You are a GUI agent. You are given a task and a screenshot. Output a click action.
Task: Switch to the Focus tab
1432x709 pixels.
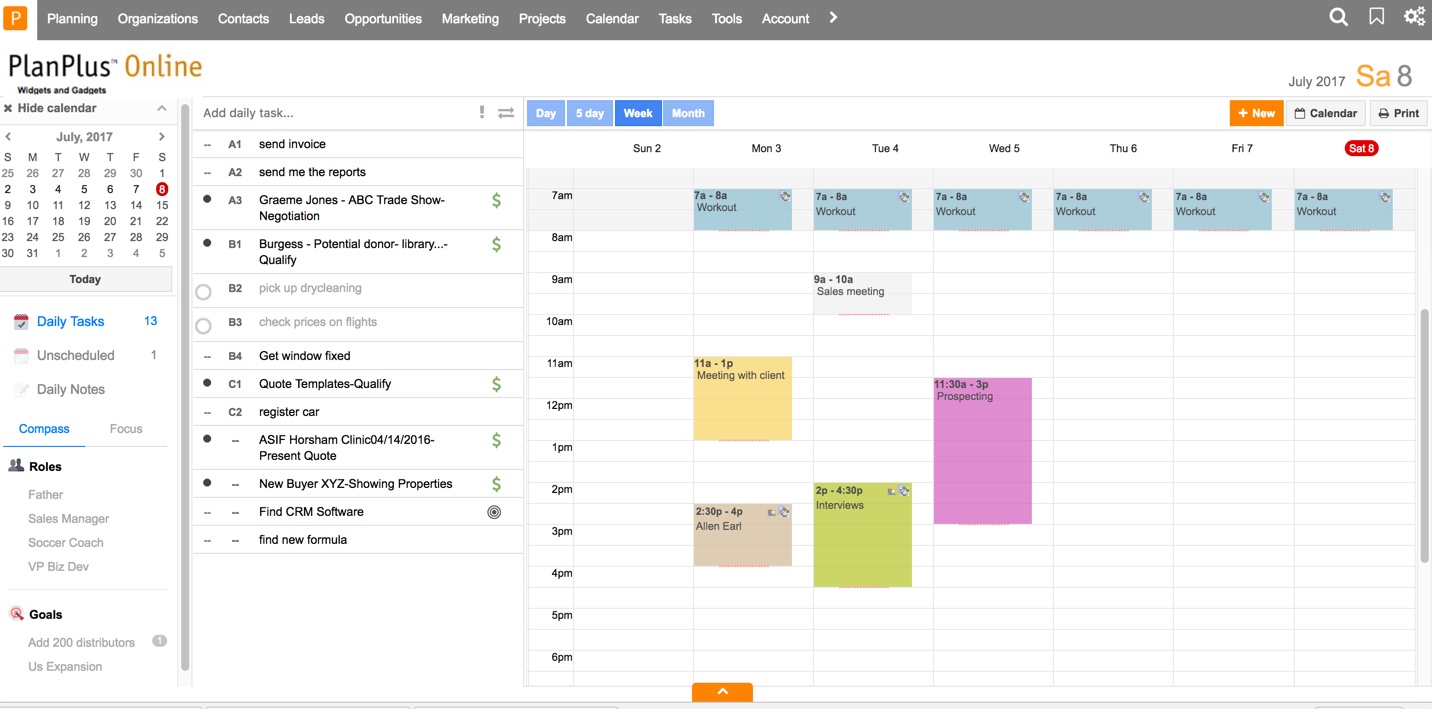click(126, 429)
